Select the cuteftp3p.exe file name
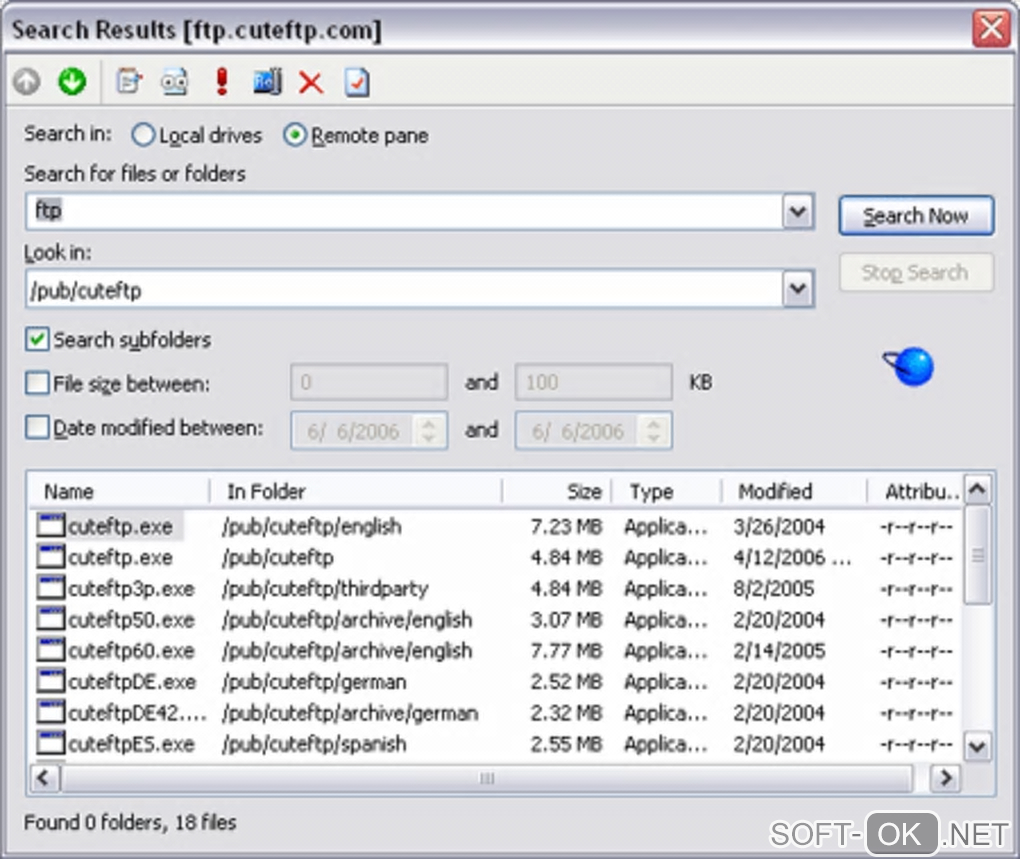The image size is (1020, 859). [x=131, y=588]
